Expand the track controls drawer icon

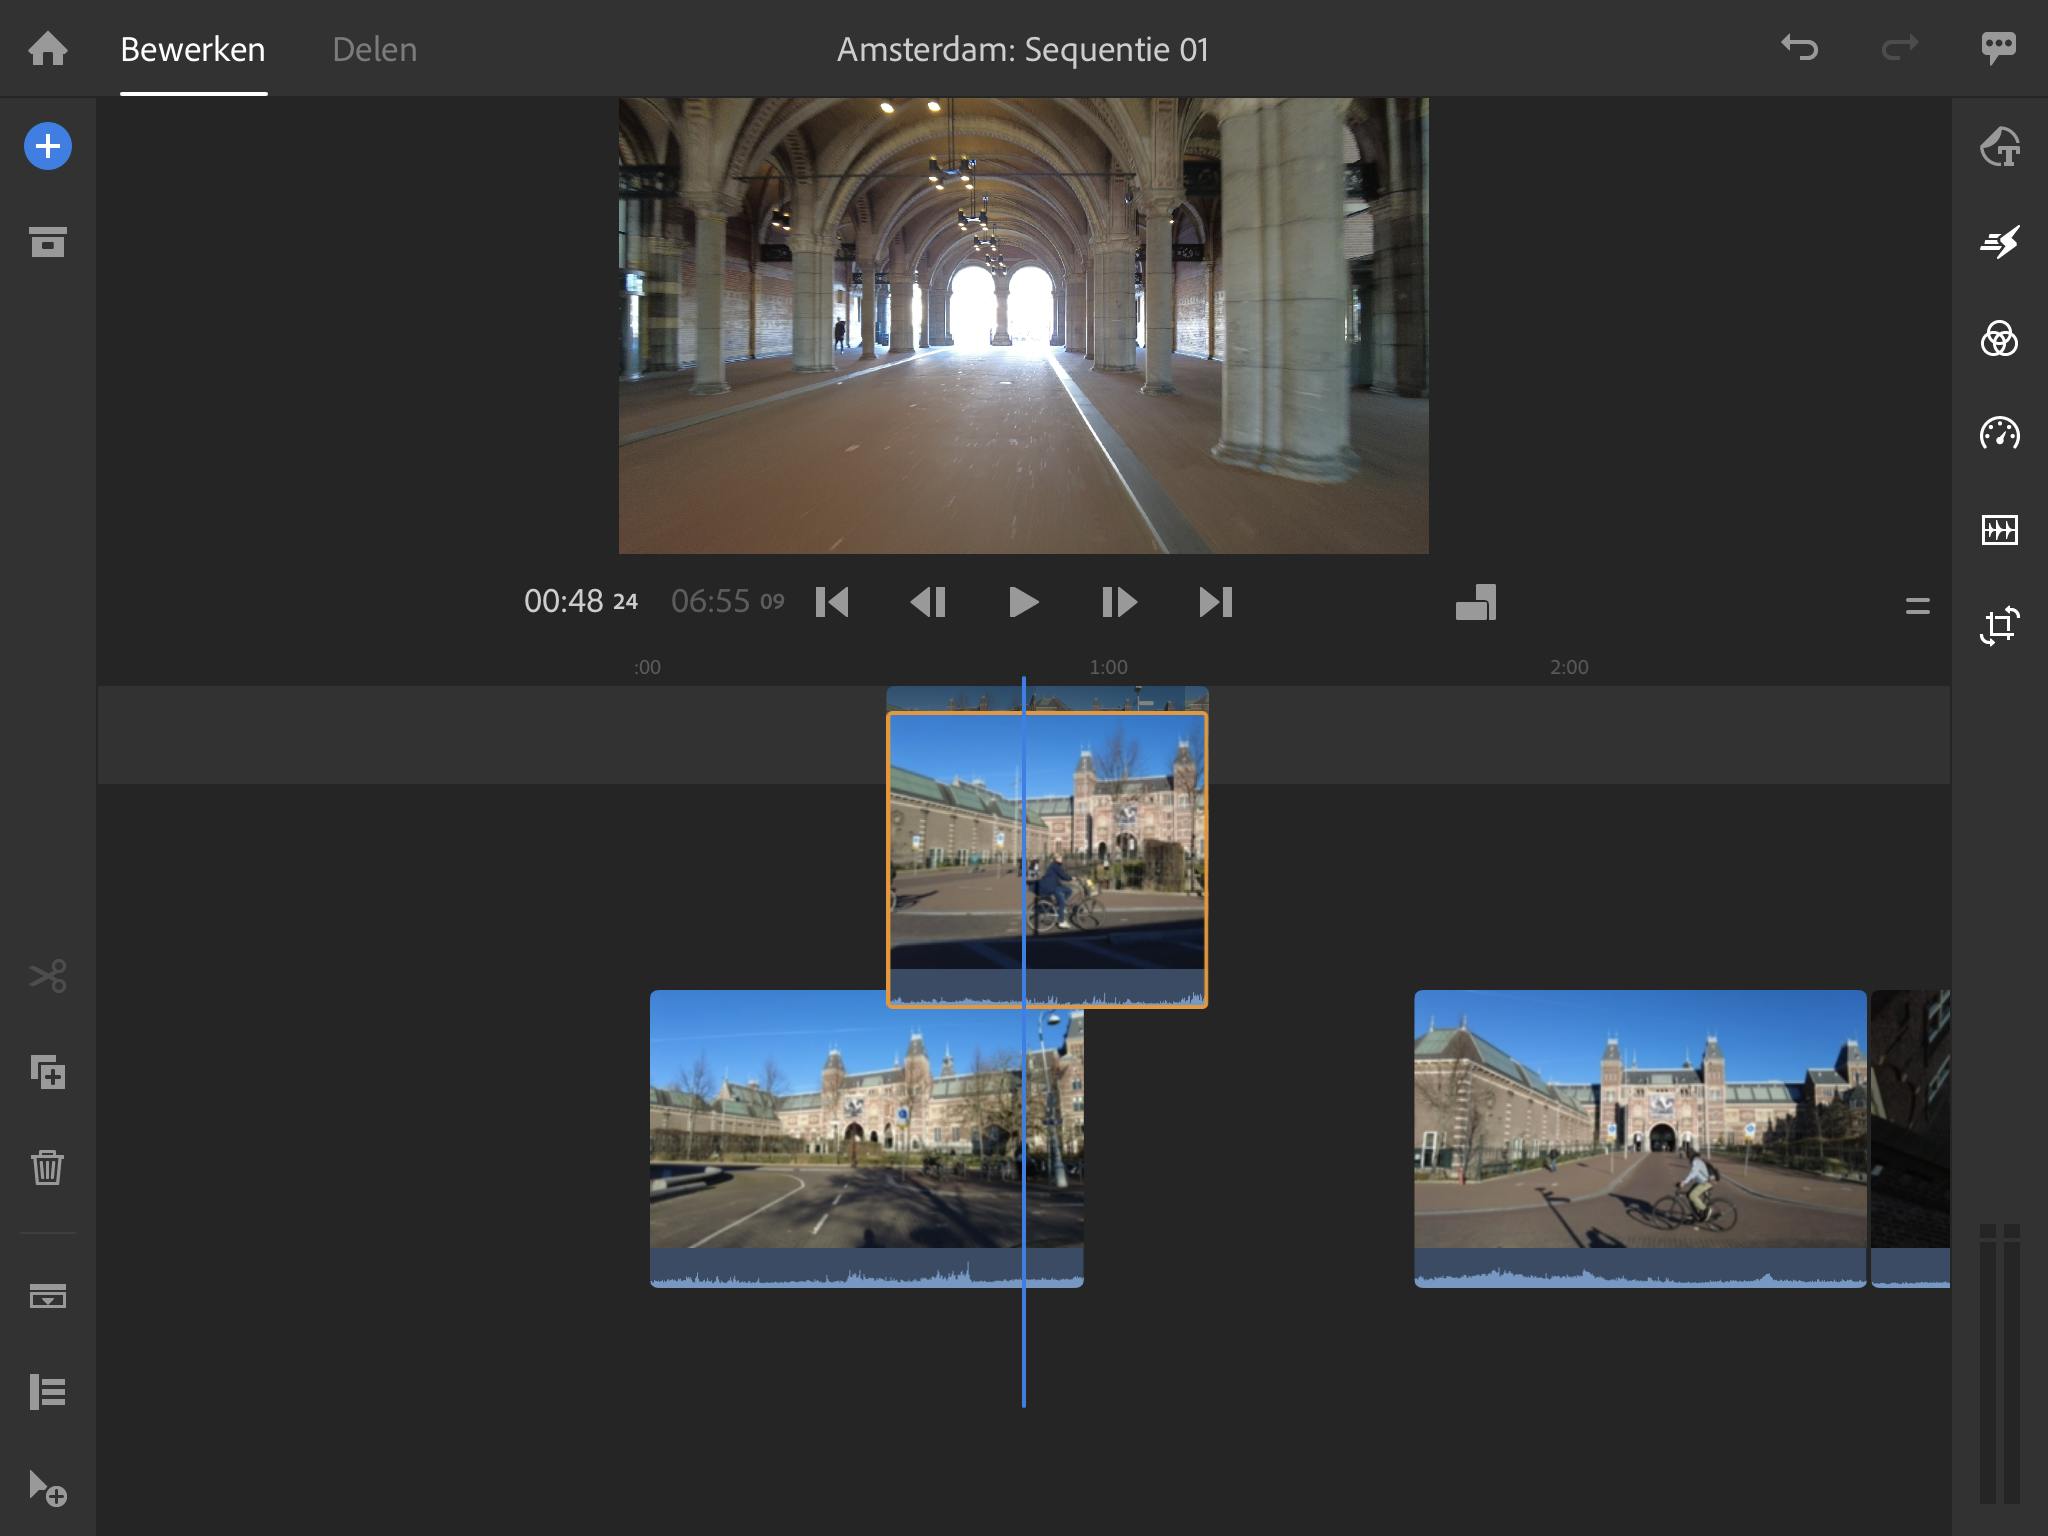(48, 1296)
